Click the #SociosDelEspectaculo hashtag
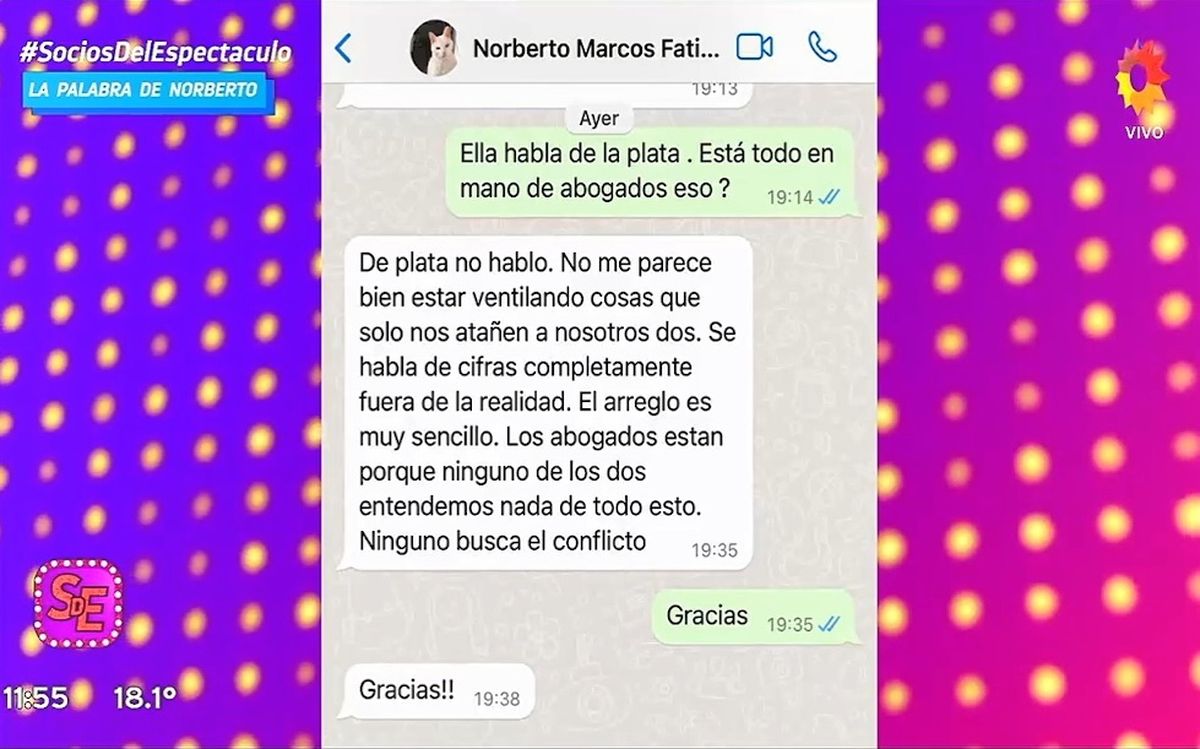This screenshot has width=1200, height=749. point(155,53)
